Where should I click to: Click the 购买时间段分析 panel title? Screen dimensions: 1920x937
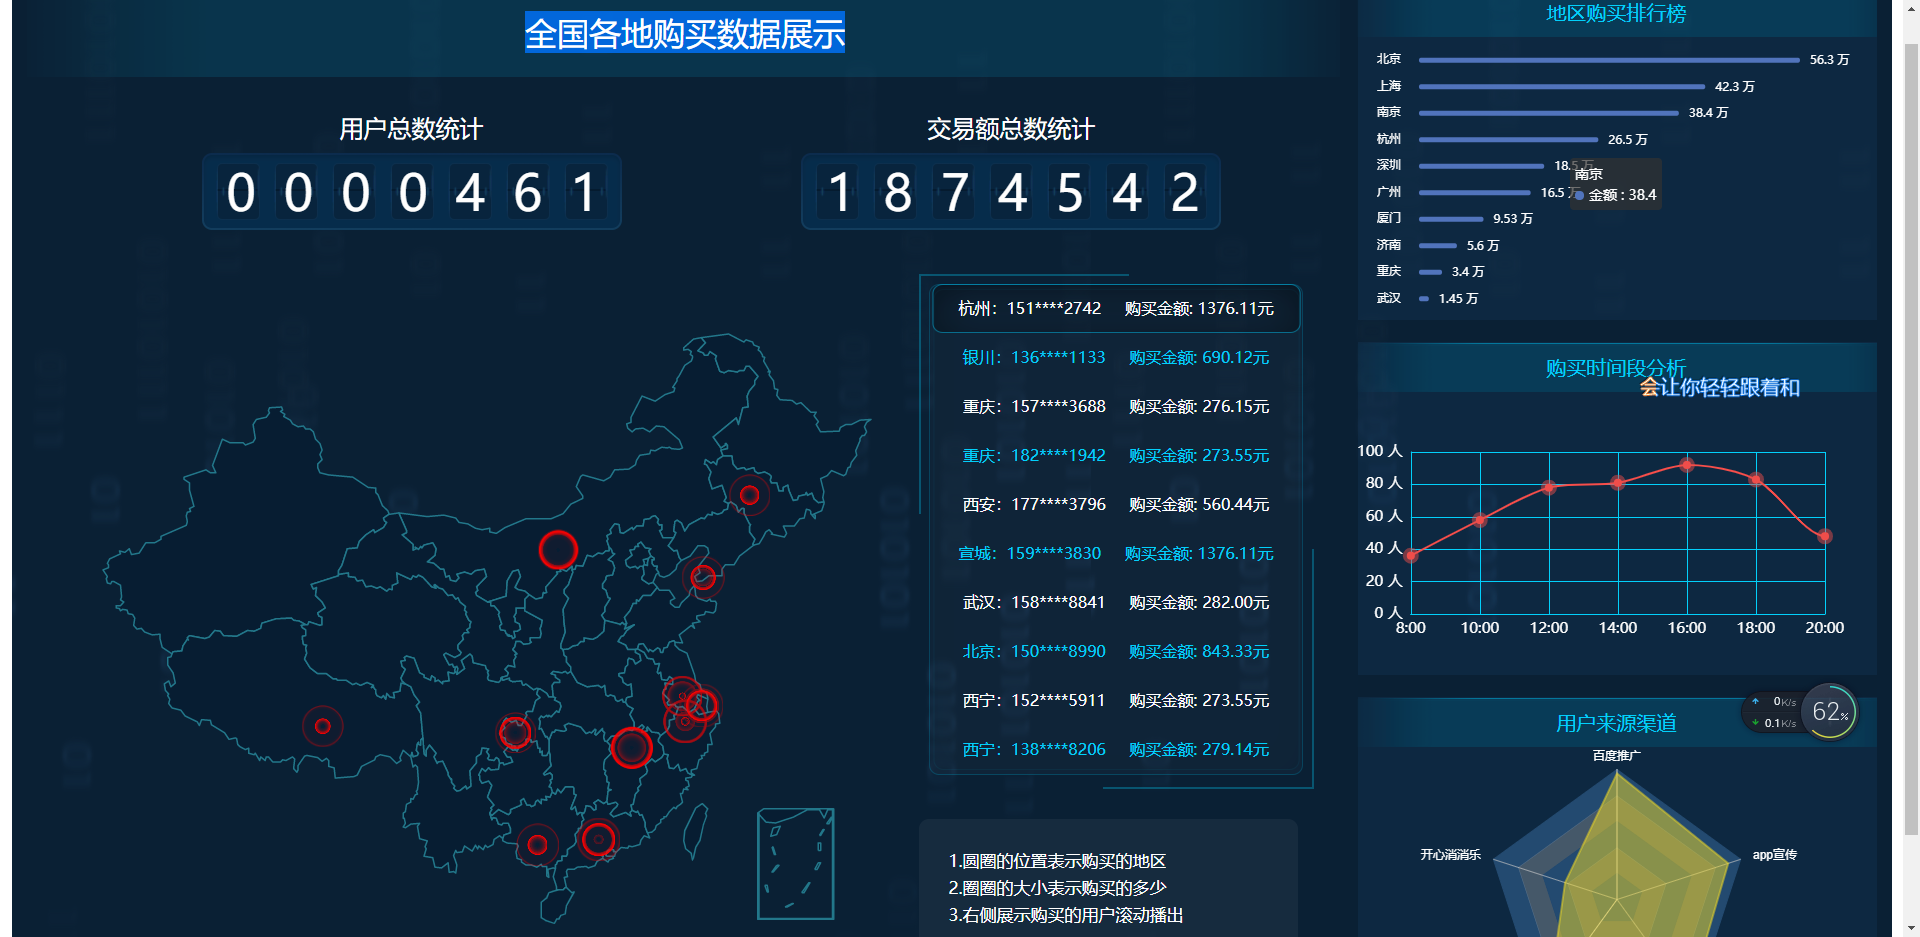[1616, 368]
